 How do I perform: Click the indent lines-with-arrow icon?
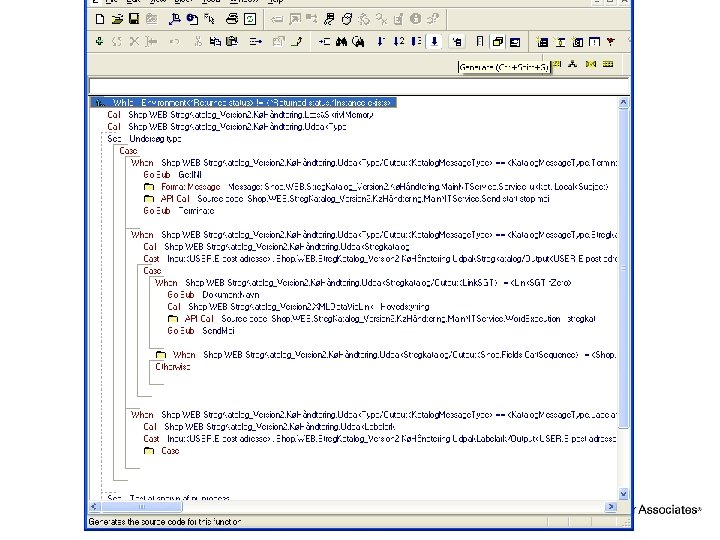coord(256,42)
